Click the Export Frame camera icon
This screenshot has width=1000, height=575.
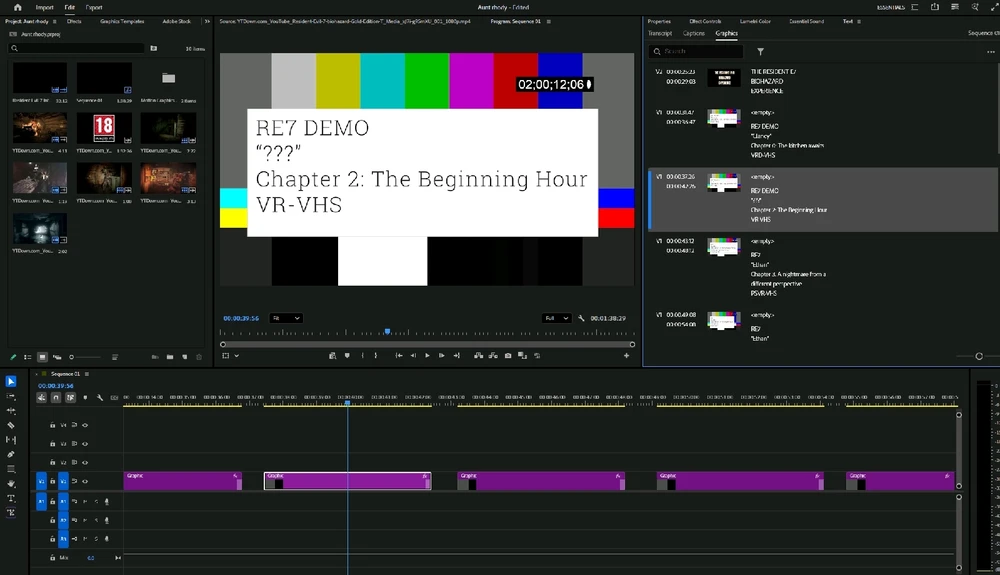(508, 355)
